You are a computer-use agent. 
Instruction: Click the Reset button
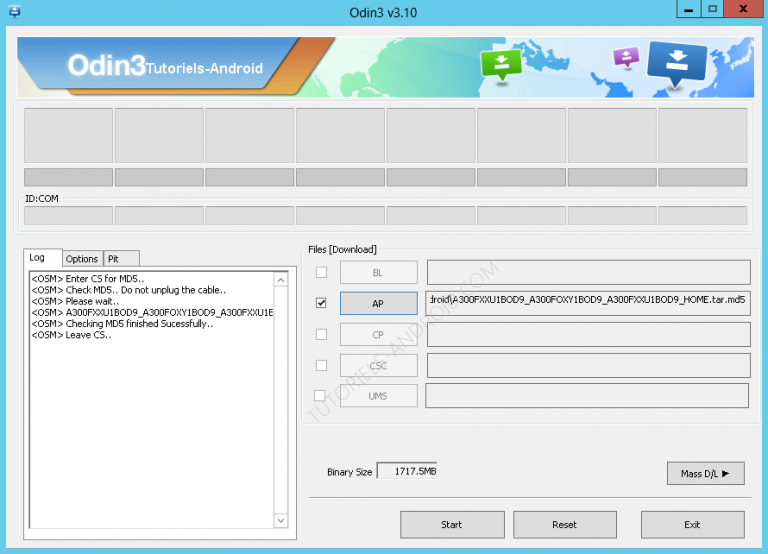pyautogui.click(x=565, y=525)
